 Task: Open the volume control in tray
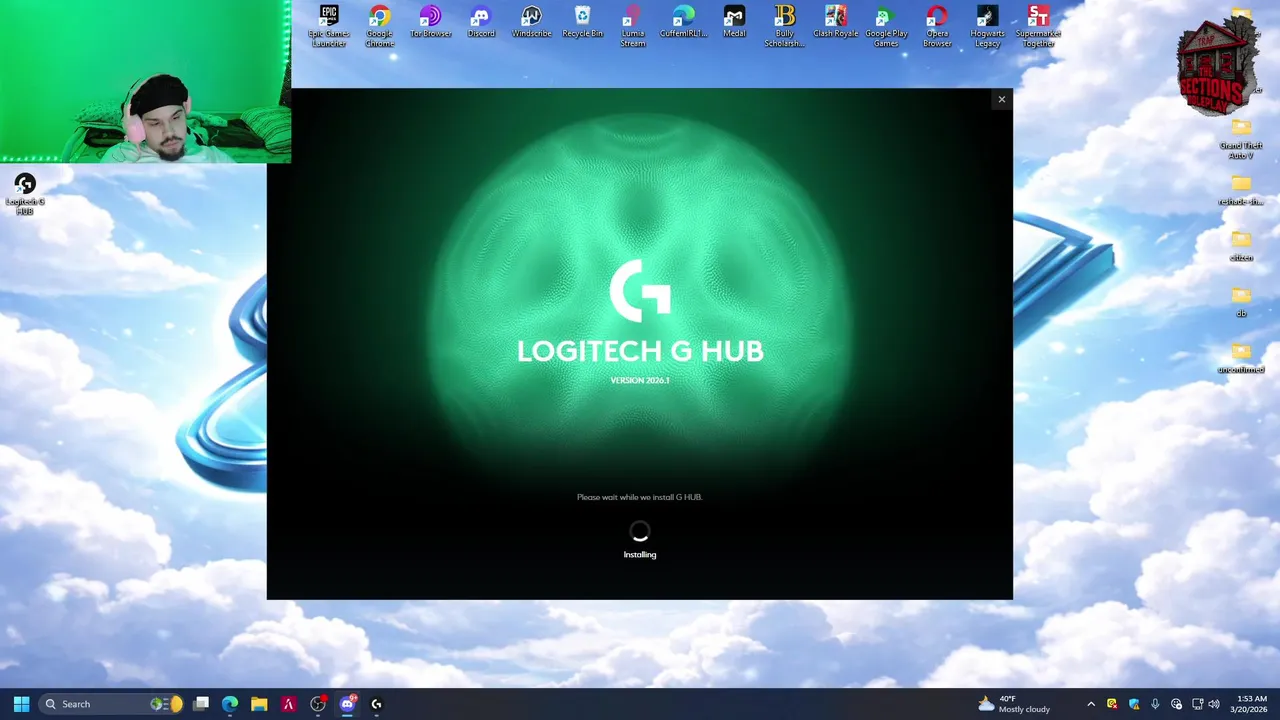1214,704
